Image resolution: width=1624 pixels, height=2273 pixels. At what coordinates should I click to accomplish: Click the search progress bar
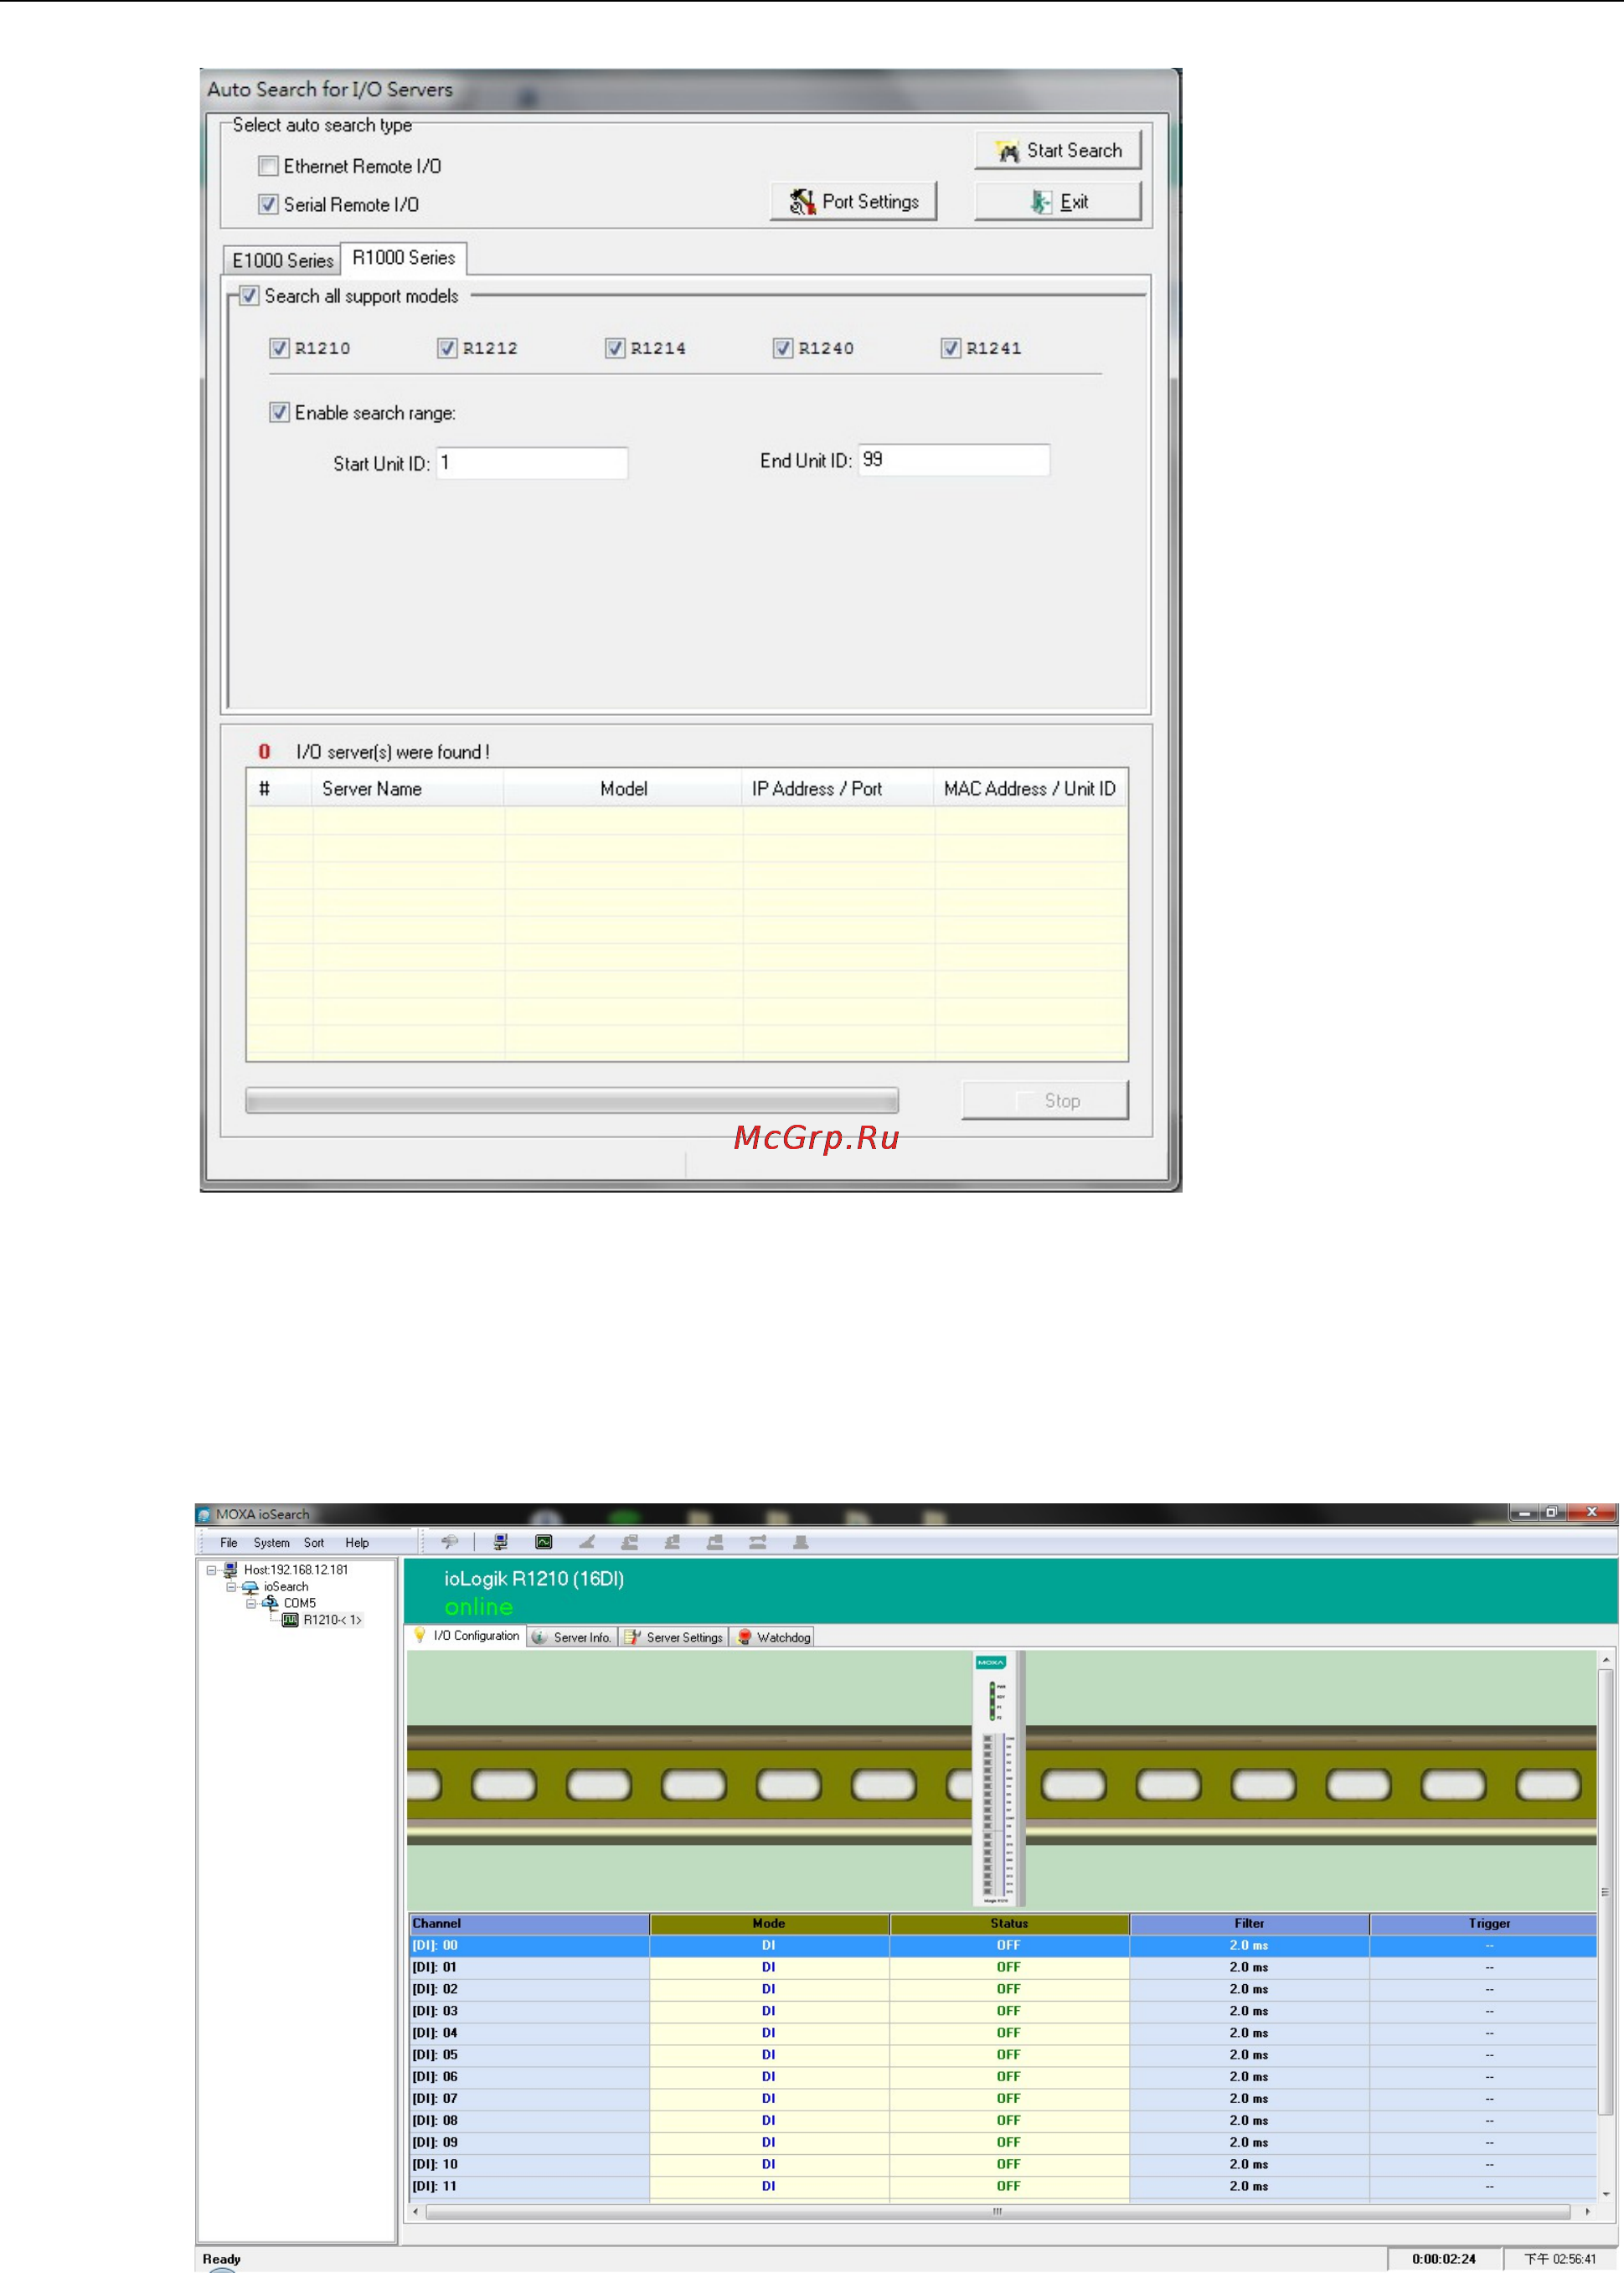click(572, 1101)
